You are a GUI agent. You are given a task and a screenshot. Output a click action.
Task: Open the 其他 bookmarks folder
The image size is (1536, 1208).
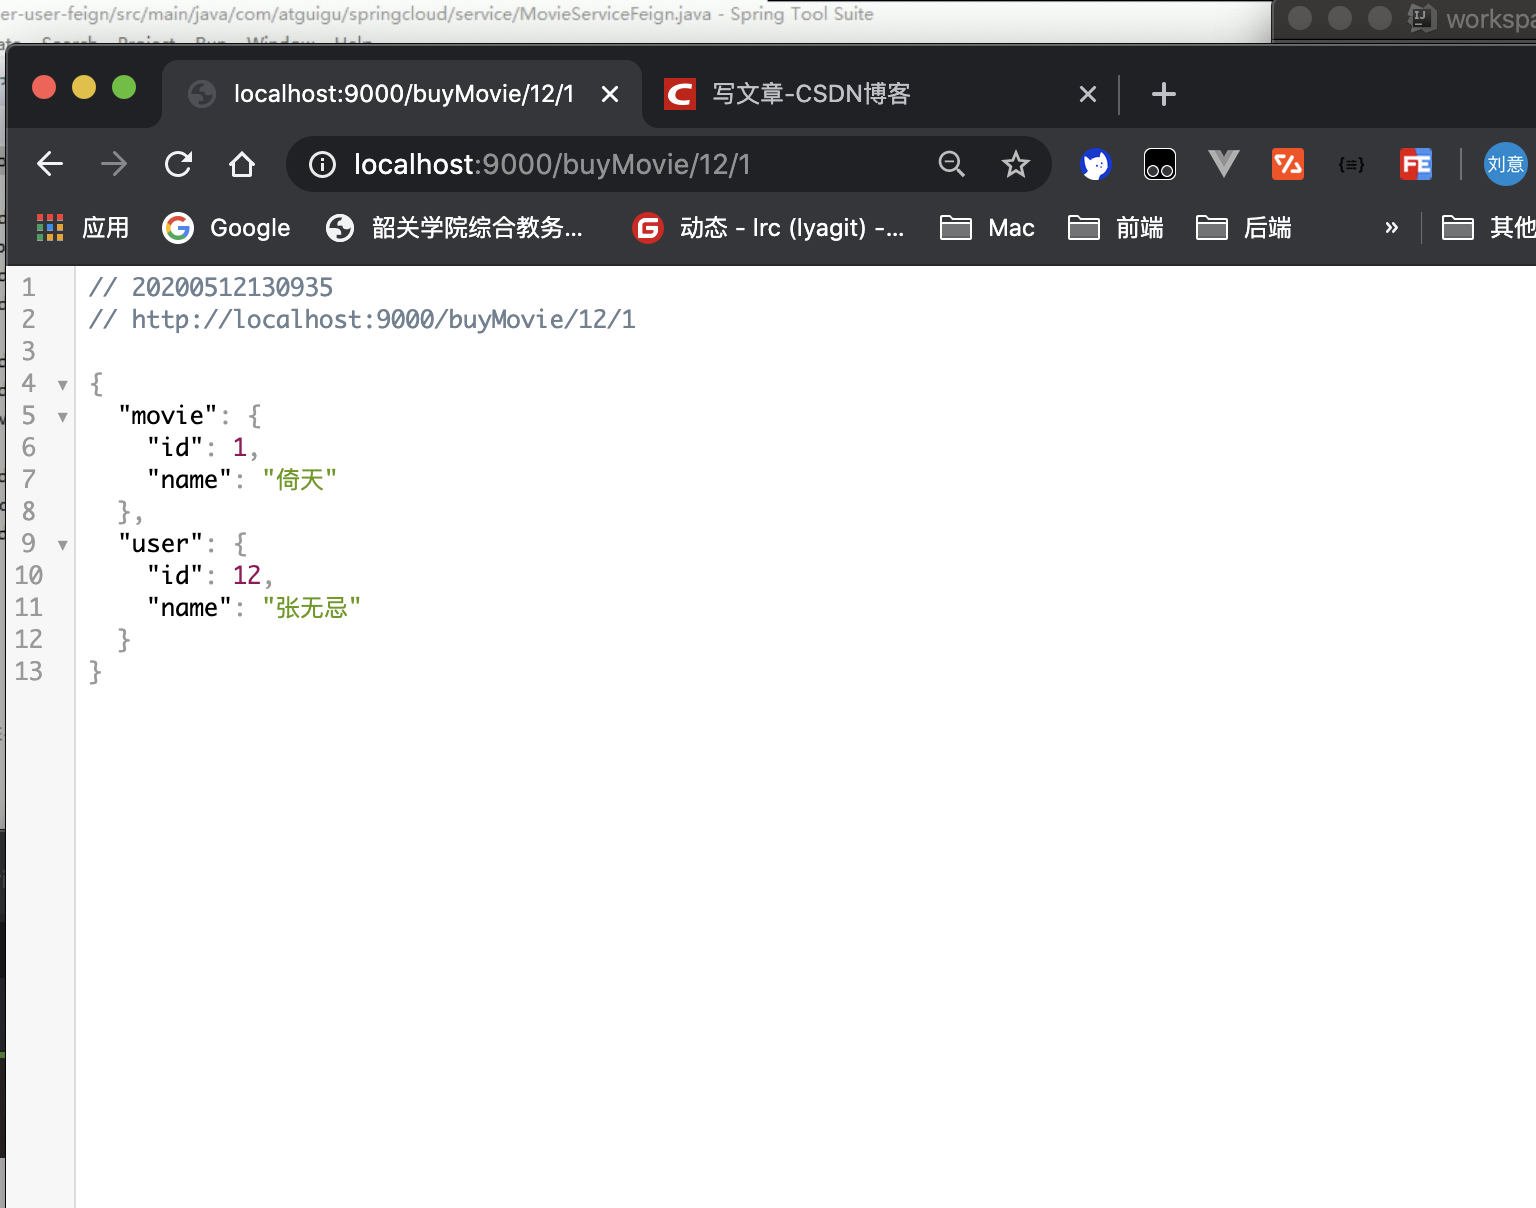point(1488,228)
